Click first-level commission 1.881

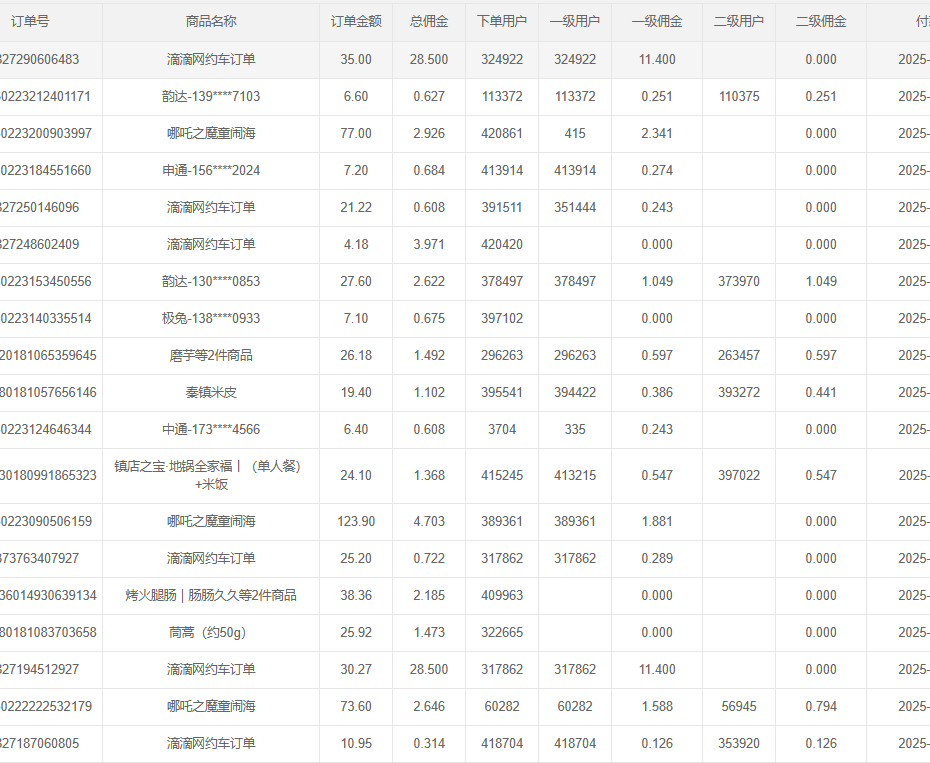pyautogui.click(x=657, y=522)
